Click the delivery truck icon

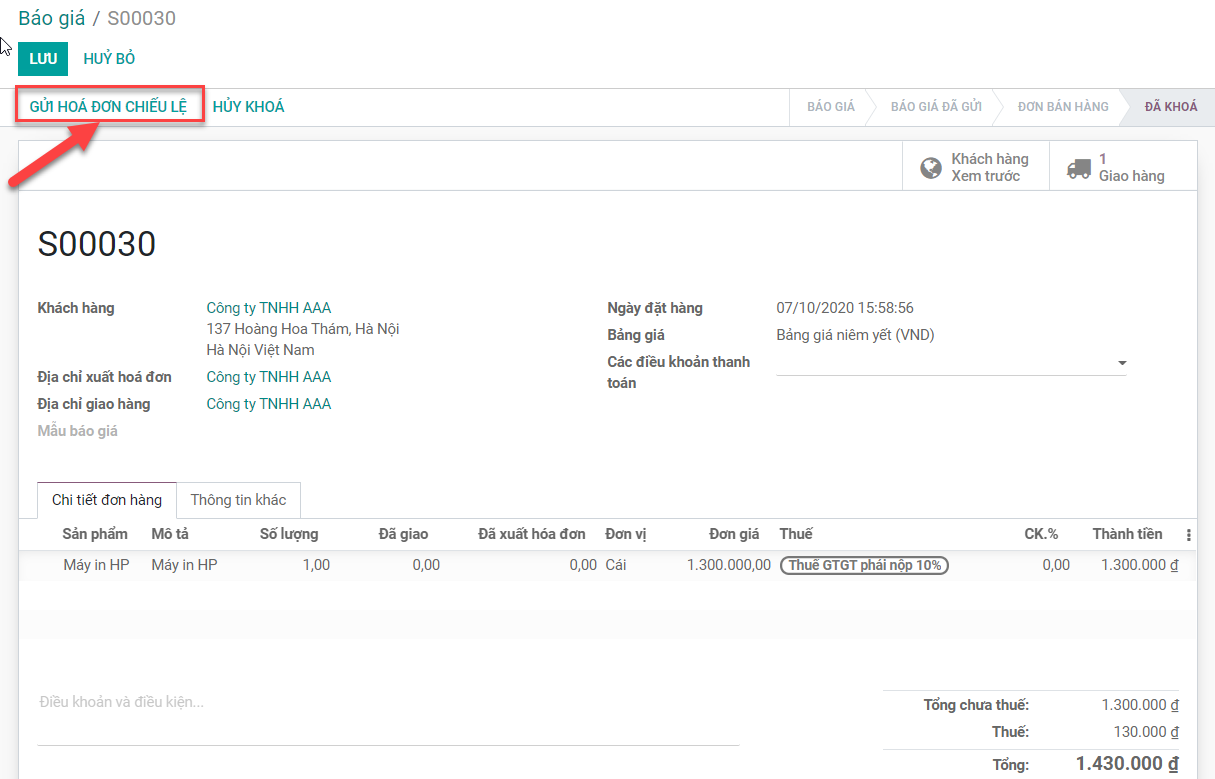(x=1078, y=168)
